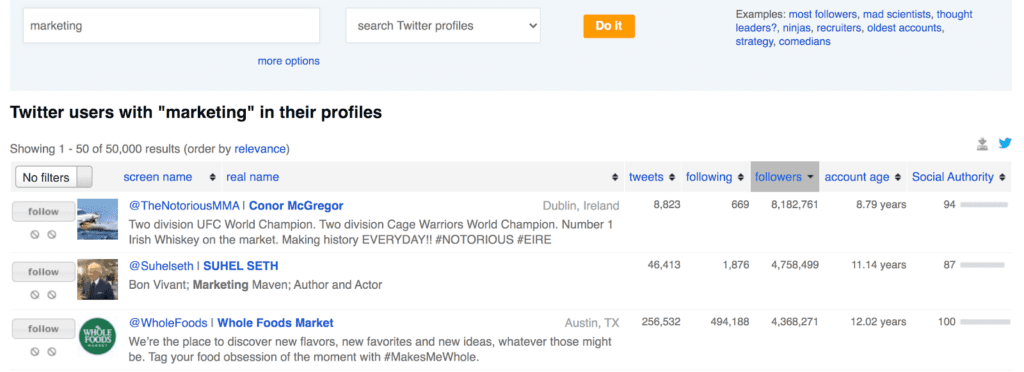Follow Conor McGregor
This screenshot has width=1024, height=372.
click(x=43, y=212)
